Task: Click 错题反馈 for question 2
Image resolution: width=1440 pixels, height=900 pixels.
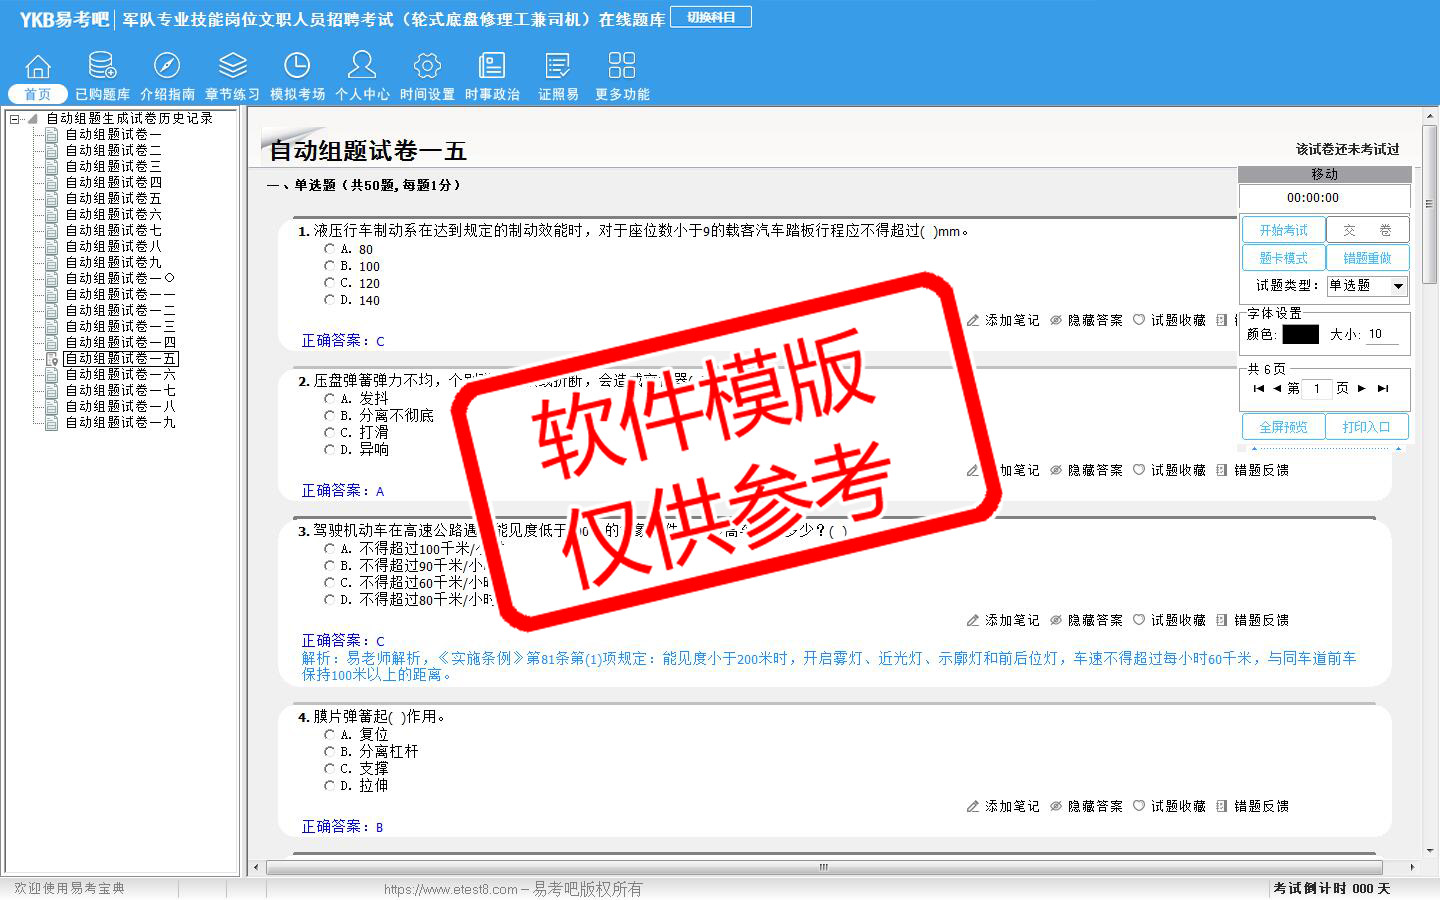Action: (1252, 470)
